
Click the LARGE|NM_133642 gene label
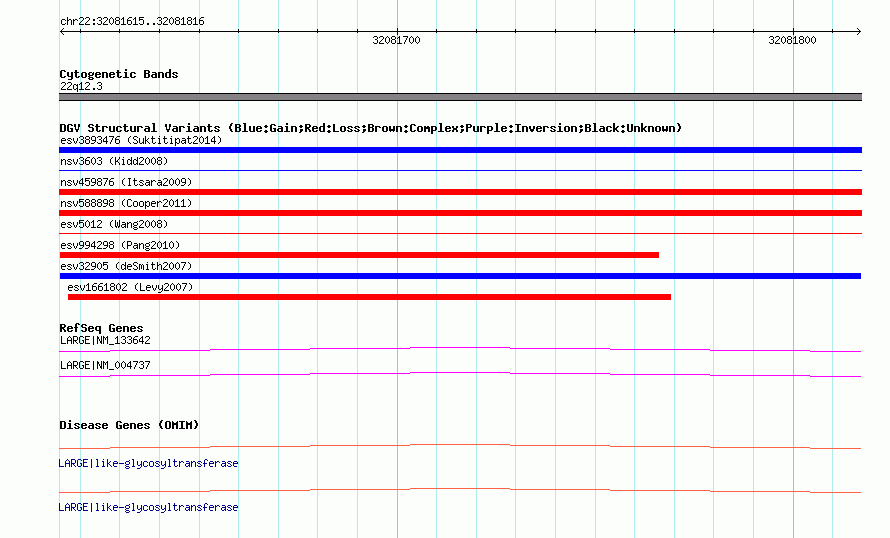tap(105, 341)
